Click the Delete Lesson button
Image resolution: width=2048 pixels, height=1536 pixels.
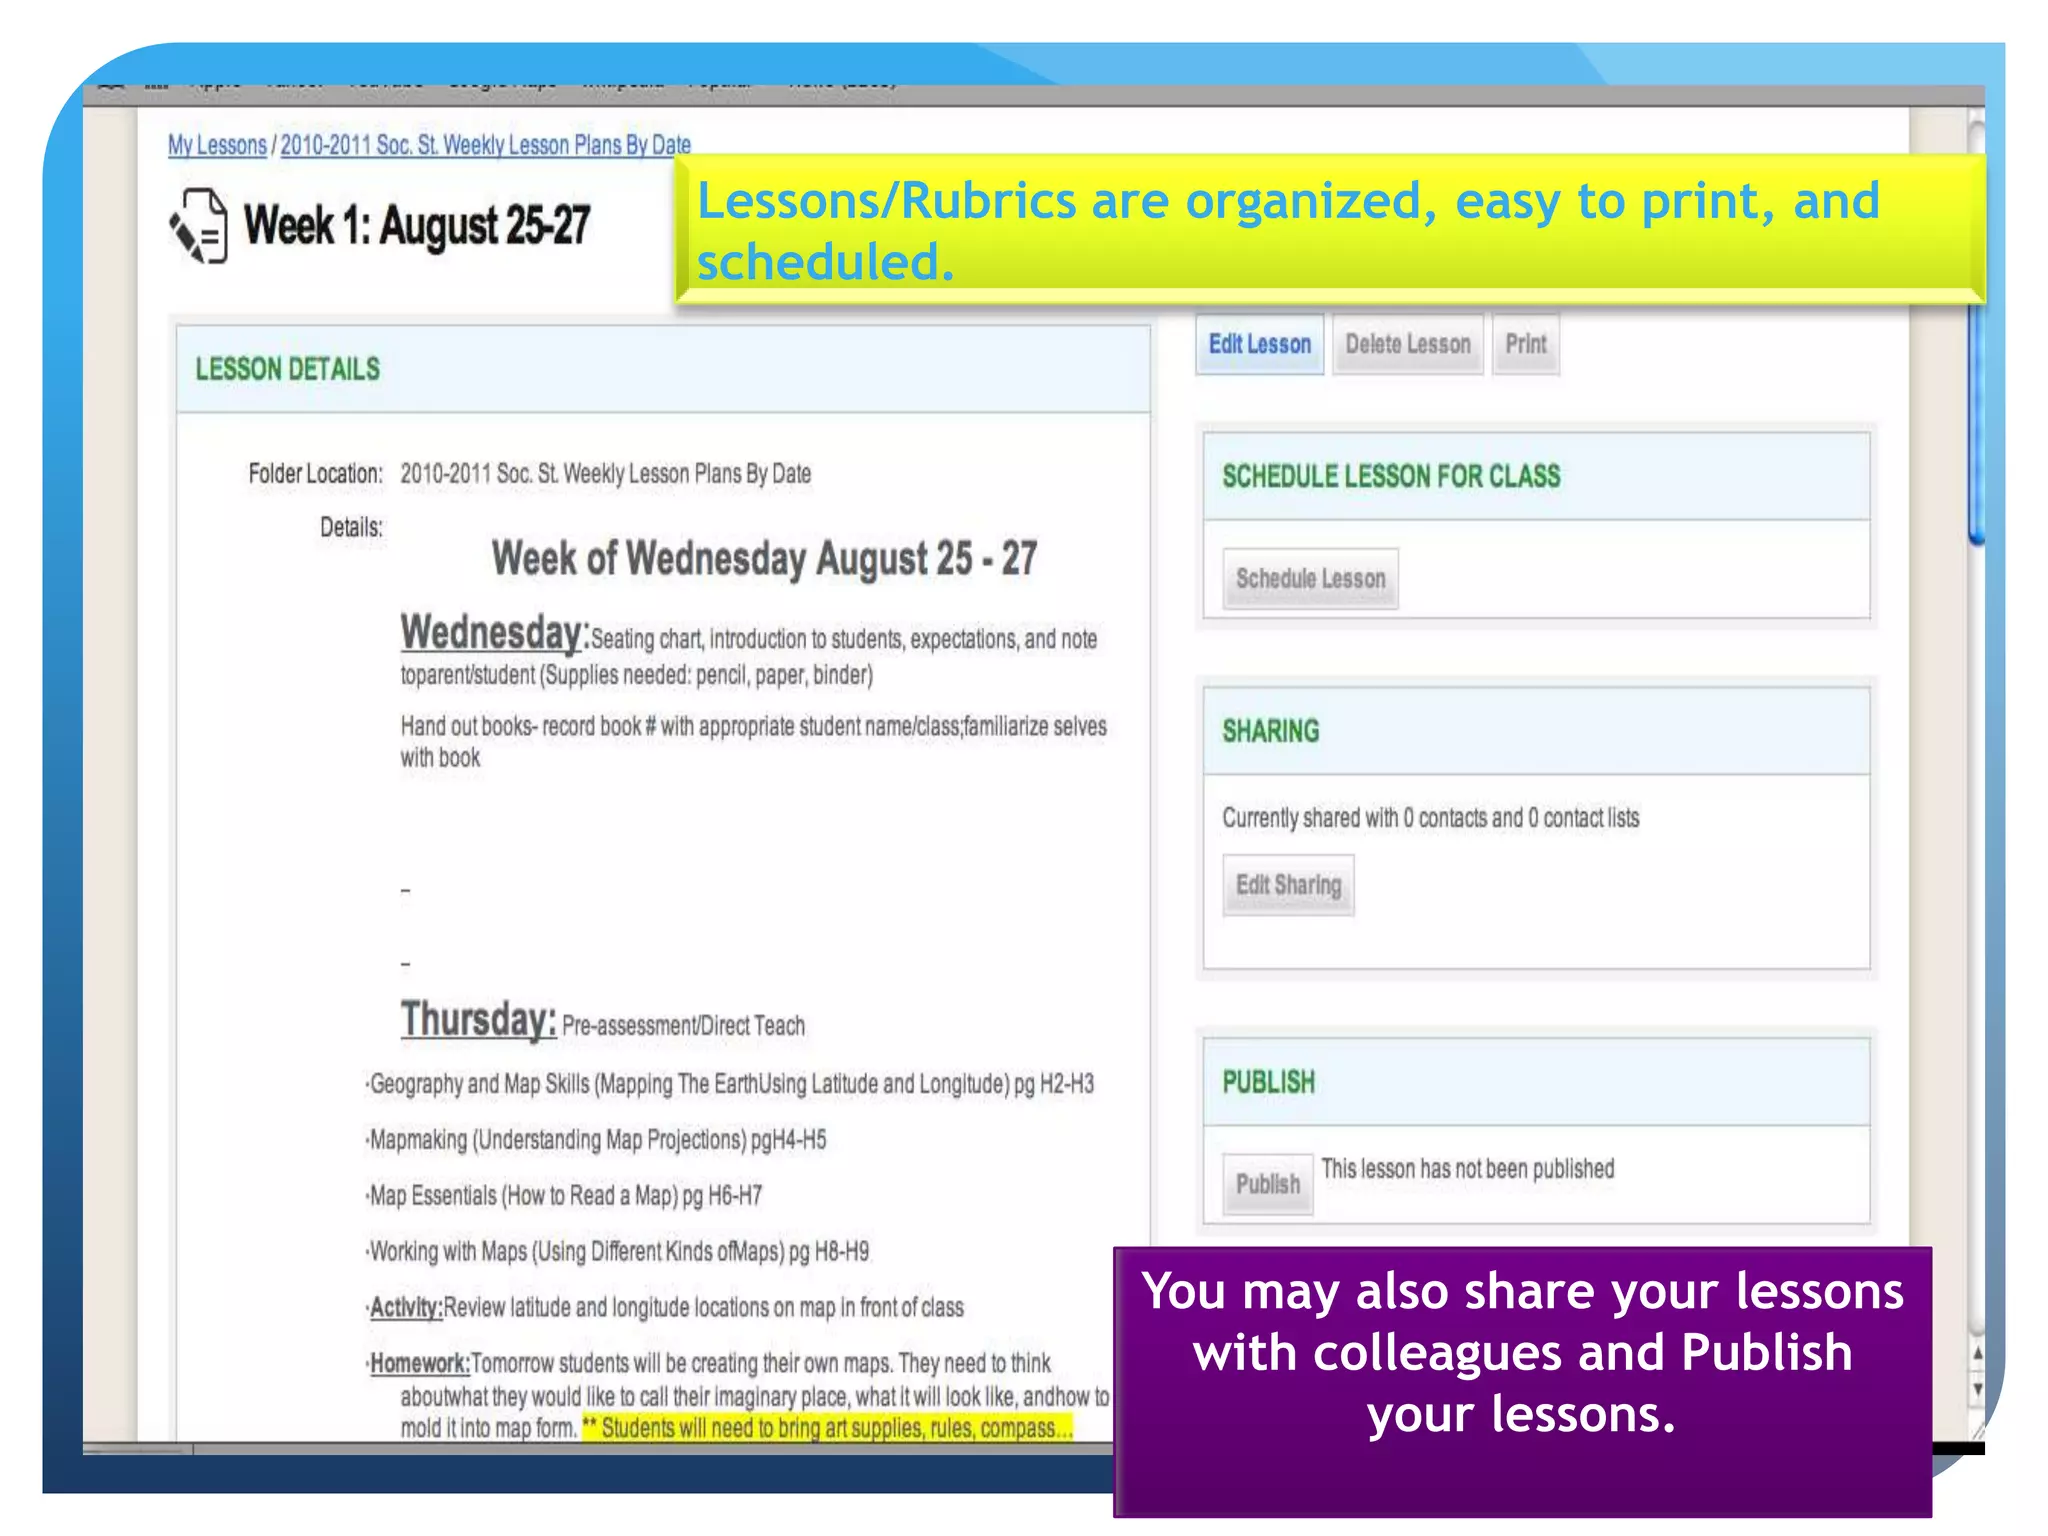click(1407, 344)
